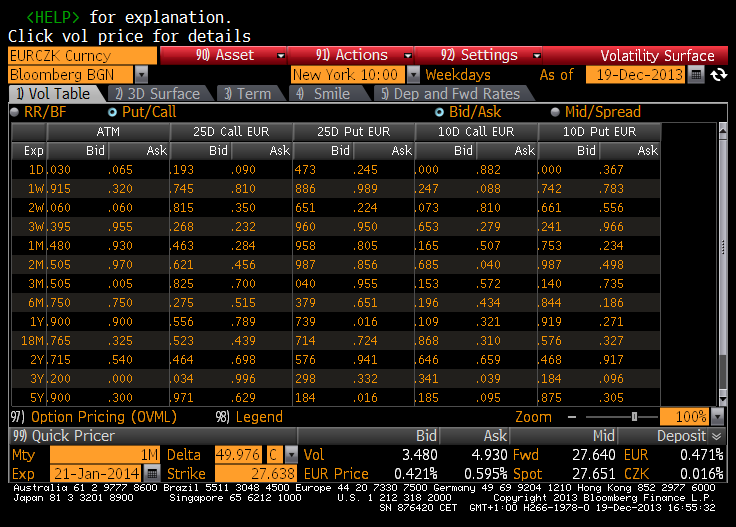Open the 98) Legend link
Viewport: 736px width, 527px height.
249,417
